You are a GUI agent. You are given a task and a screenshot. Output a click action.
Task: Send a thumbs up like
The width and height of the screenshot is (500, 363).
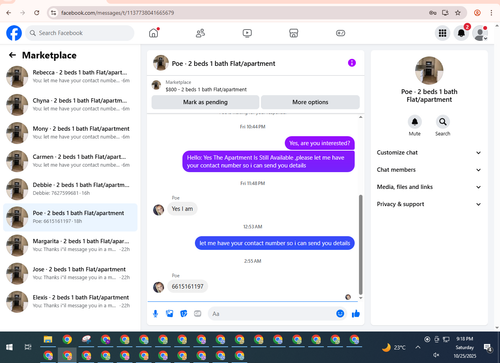(x=356, y=313)
